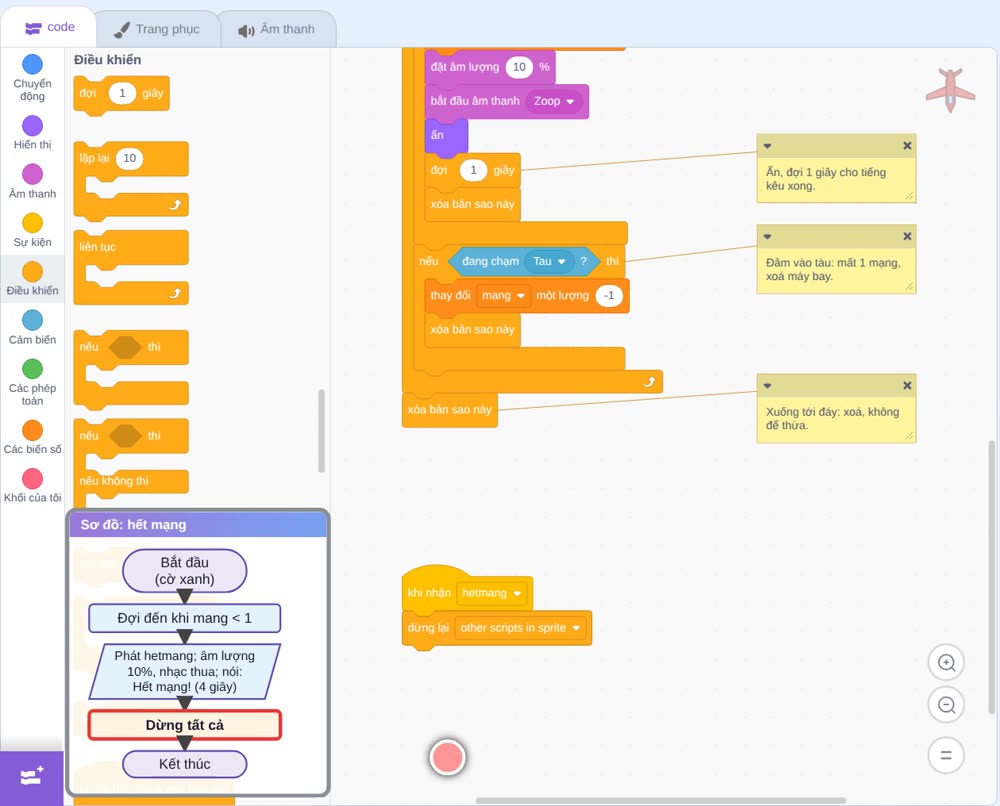Click the airplane sprite watermark

[x=950, y=91]
